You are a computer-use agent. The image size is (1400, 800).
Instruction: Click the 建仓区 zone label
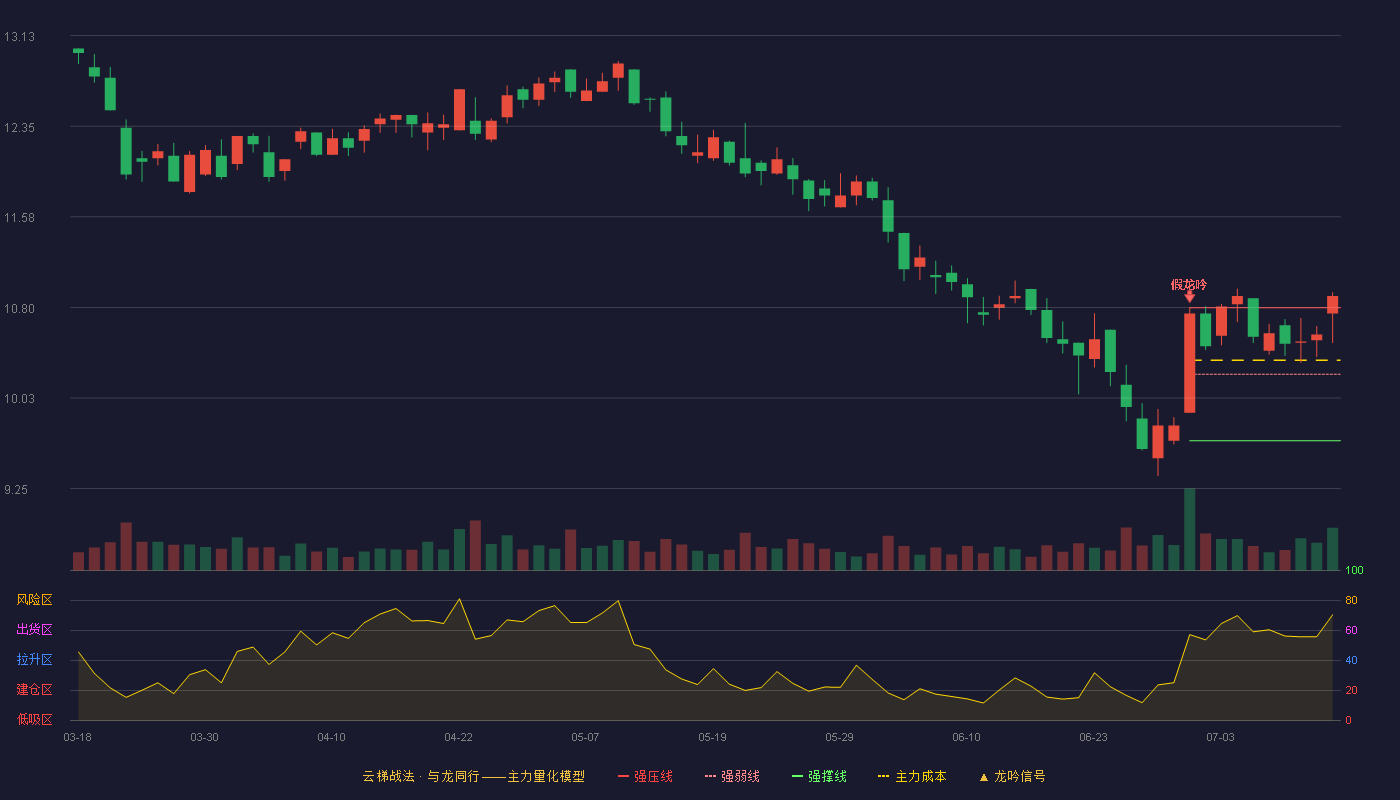(34, 690)
